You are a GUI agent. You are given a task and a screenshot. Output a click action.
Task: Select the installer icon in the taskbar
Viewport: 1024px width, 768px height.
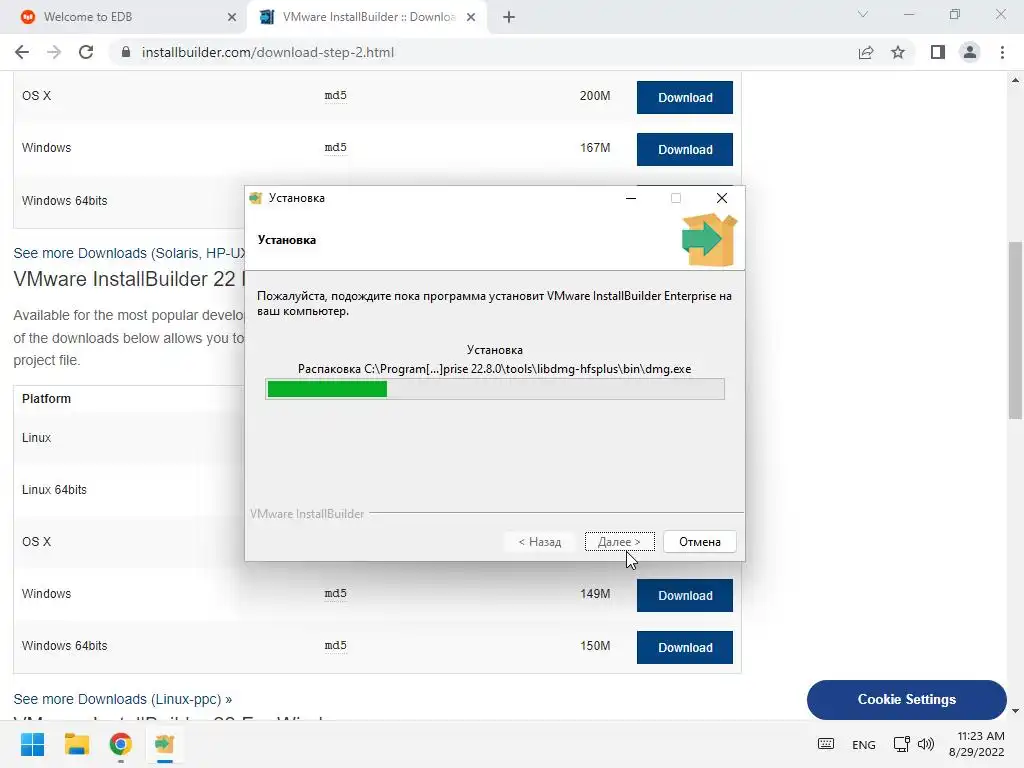point(164,744)
